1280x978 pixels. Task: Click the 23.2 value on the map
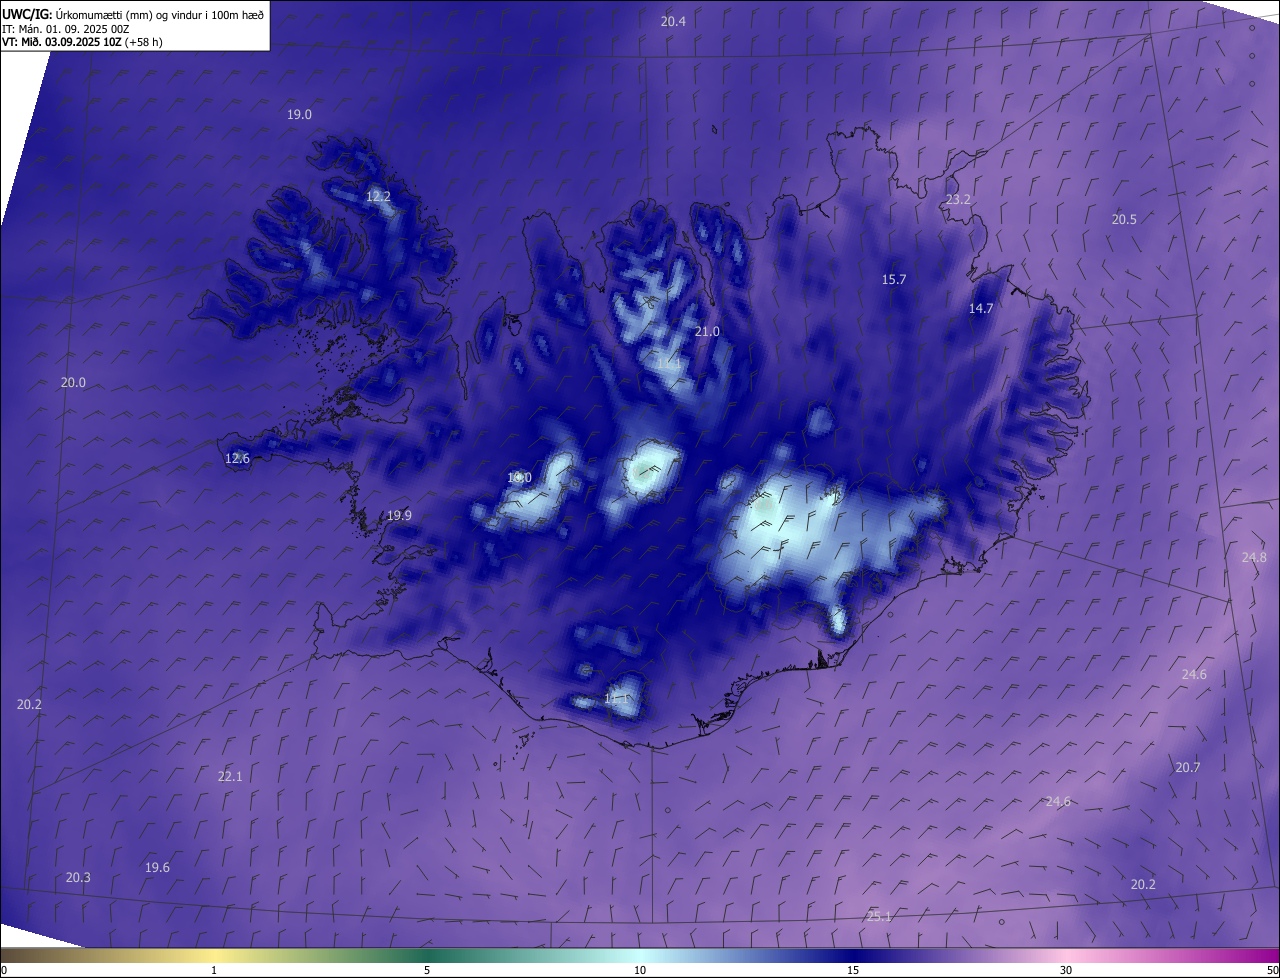click(958, 199)
